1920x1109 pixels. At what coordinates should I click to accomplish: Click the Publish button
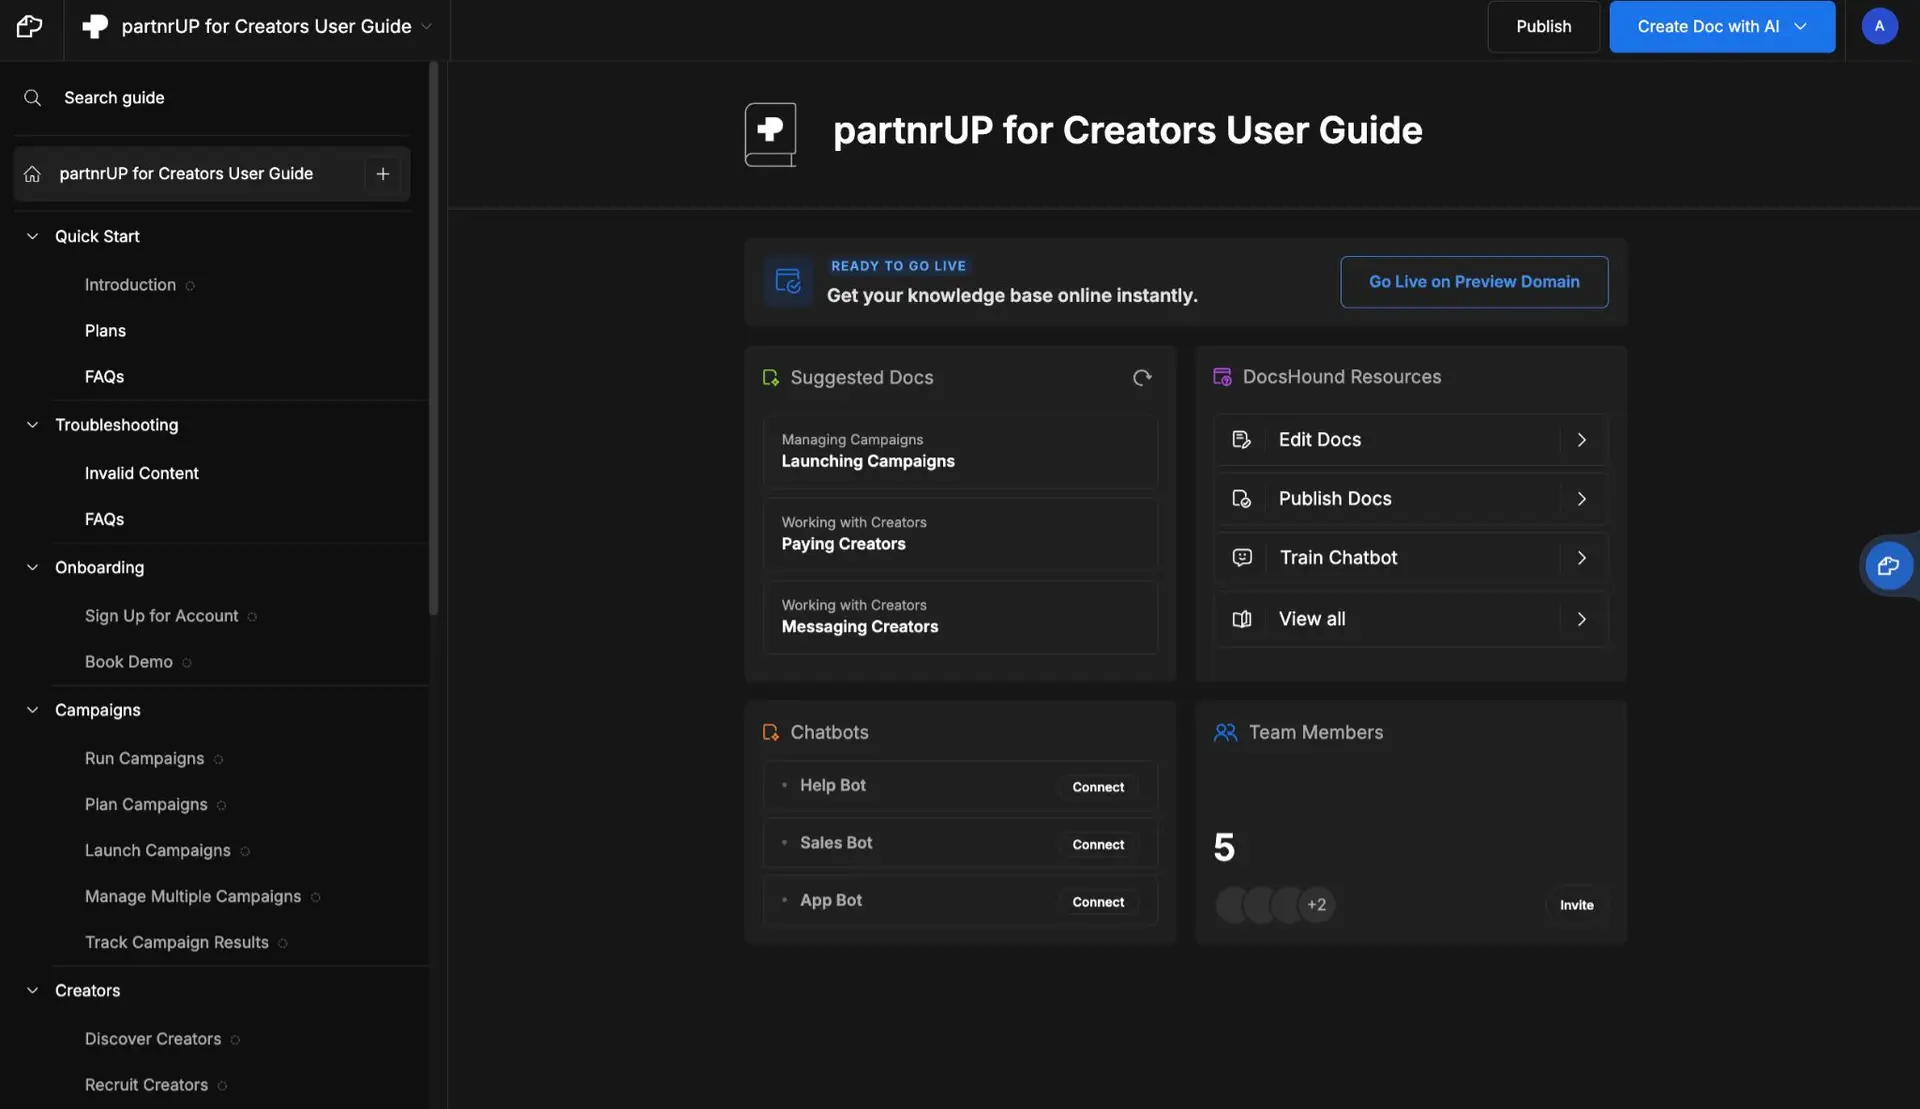pyautogui.click(x=1543, y=26)
